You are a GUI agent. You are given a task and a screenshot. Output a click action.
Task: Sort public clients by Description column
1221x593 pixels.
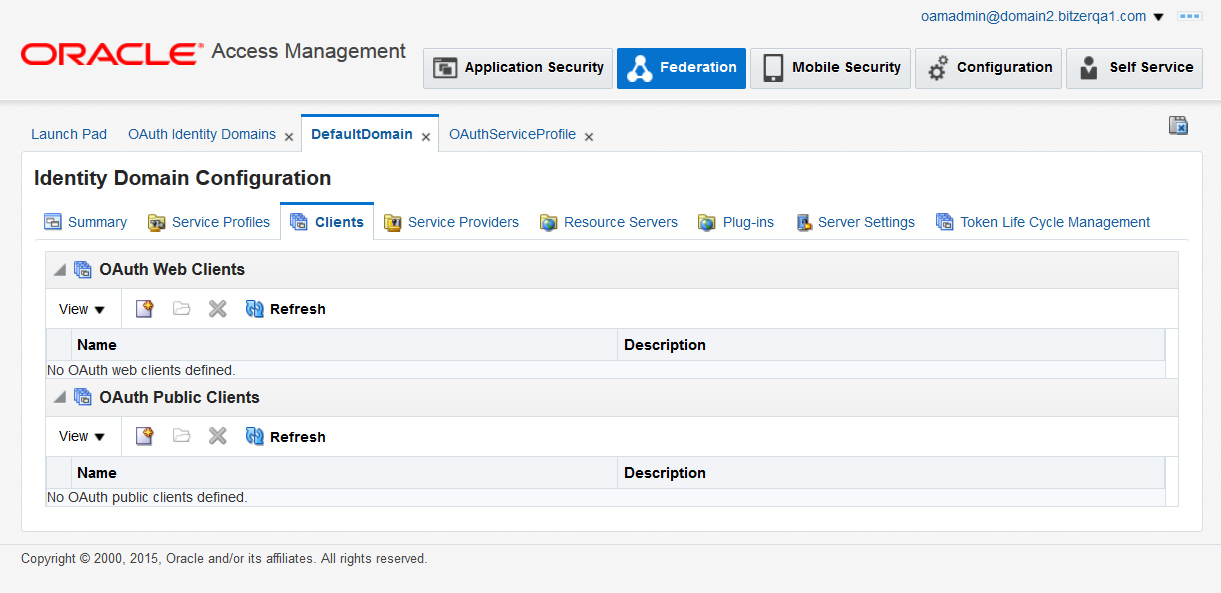click(891, 473)
